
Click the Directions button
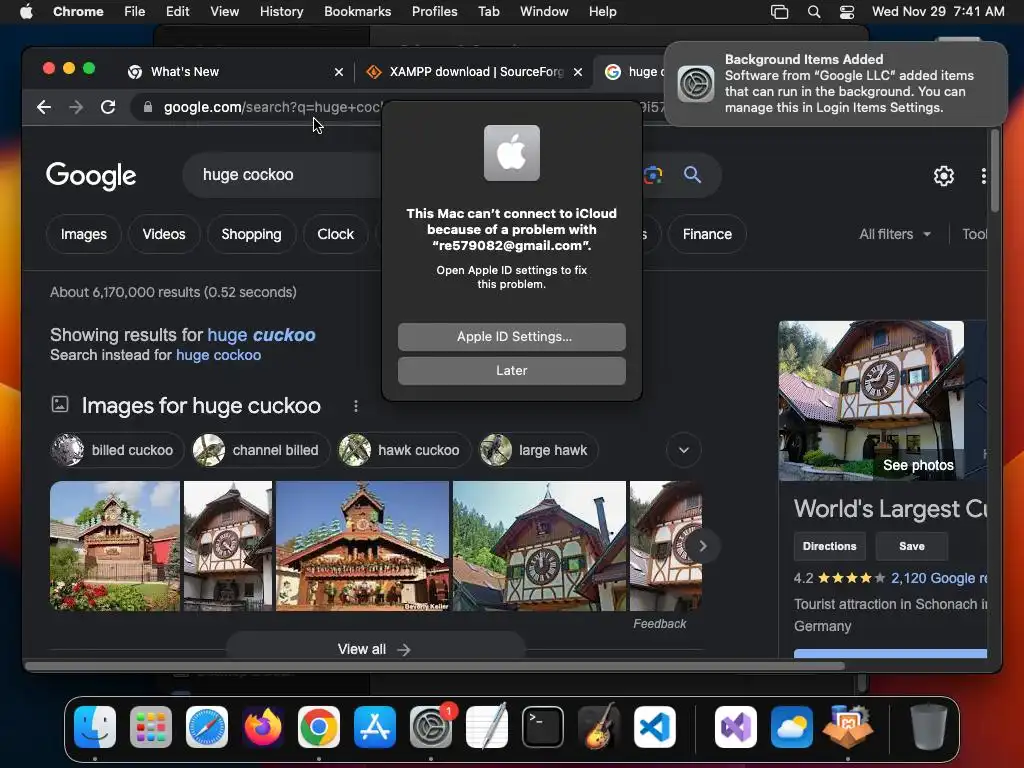(x=829, y=546)
